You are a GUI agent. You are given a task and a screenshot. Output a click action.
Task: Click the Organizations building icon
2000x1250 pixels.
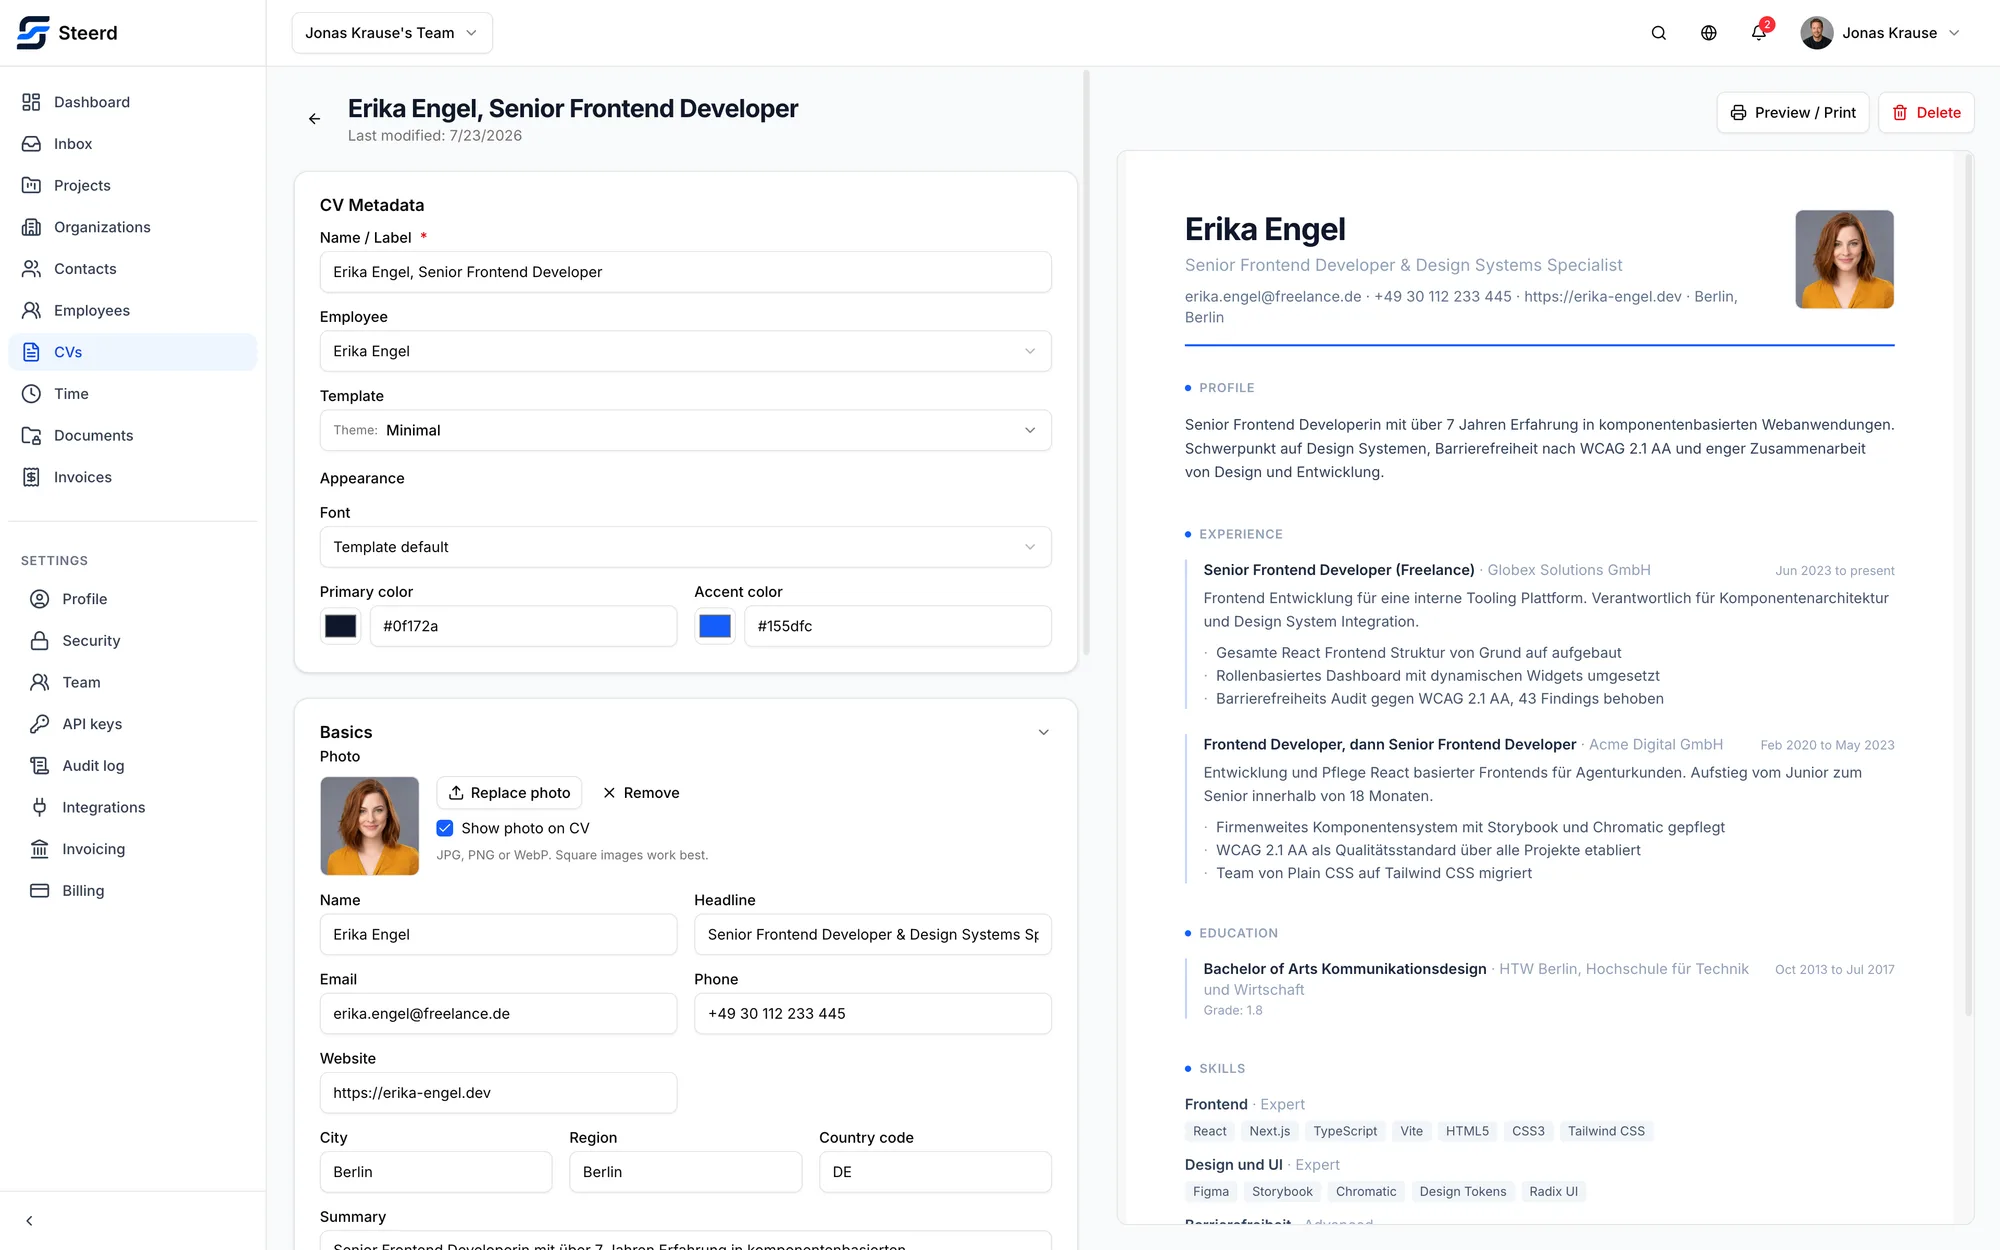pos(32,227)
